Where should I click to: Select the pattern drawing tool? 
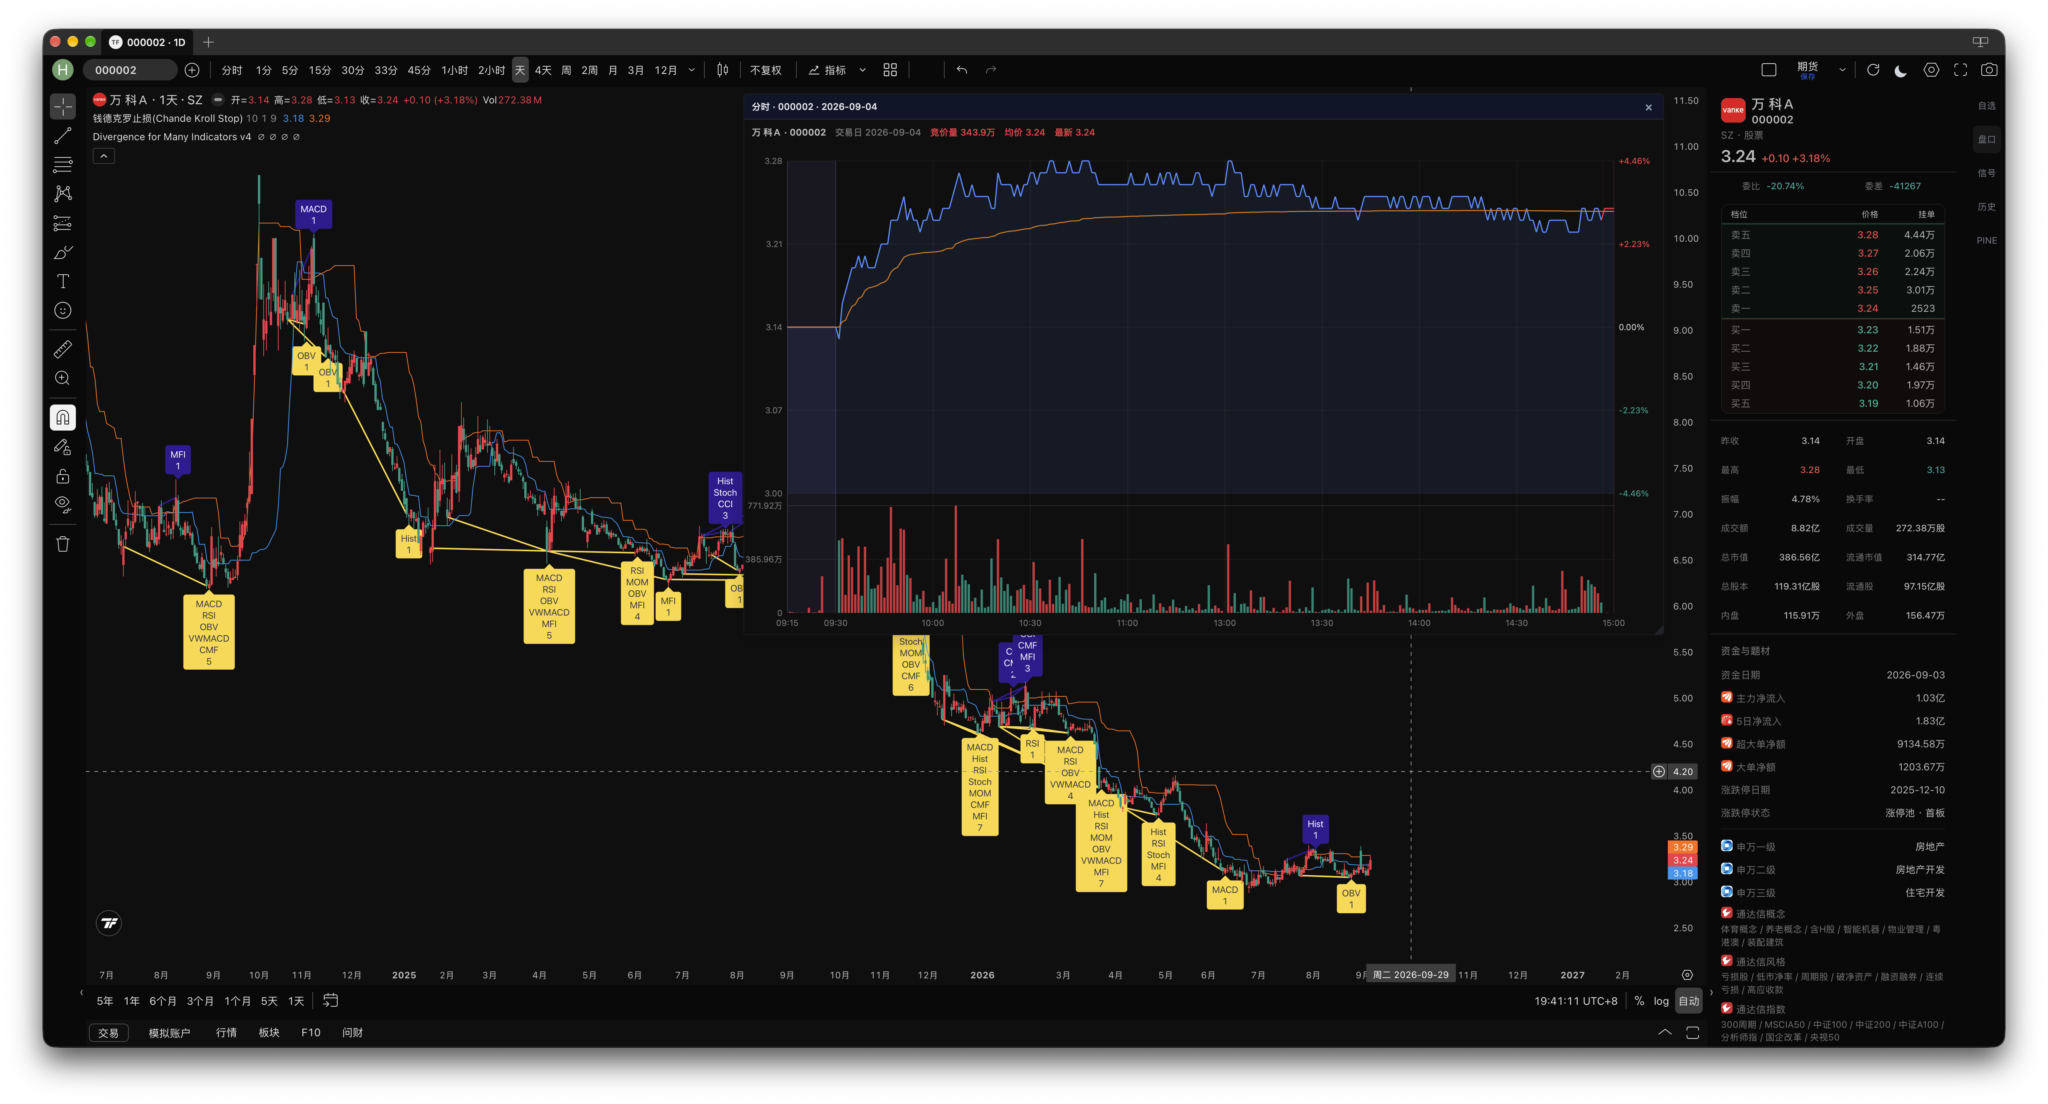tap(63, 193)
